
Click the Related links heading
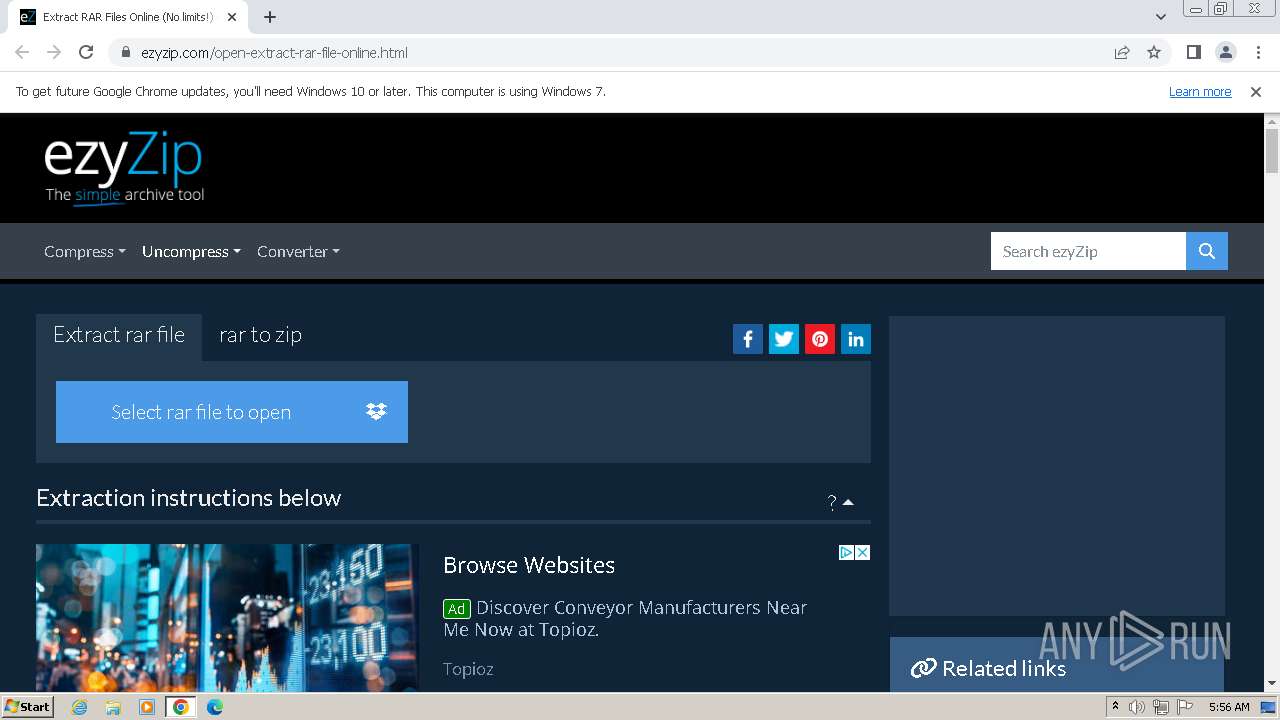[x=1004, y=669]
